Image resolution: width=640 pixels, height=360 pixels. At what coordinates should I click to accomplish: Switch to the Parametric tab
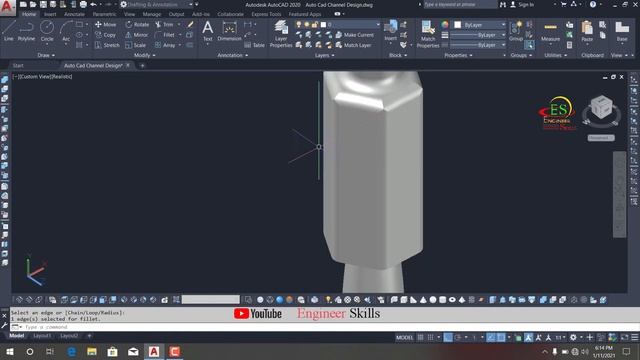pyautogui.click(x=104, y=14)
